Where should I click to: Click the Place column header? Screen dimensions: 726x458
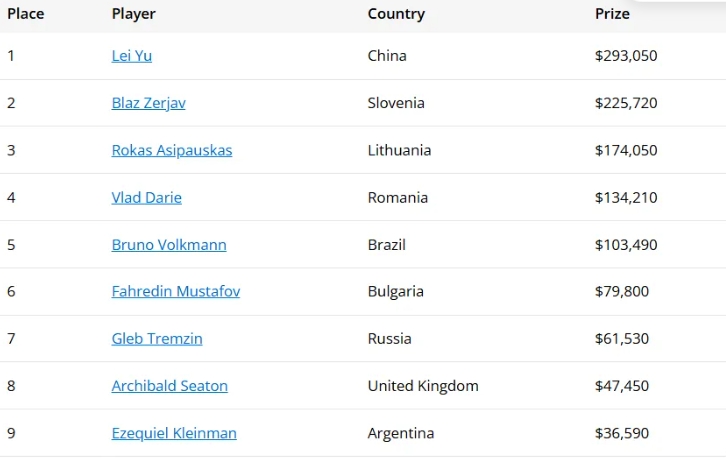pos(26,14)
